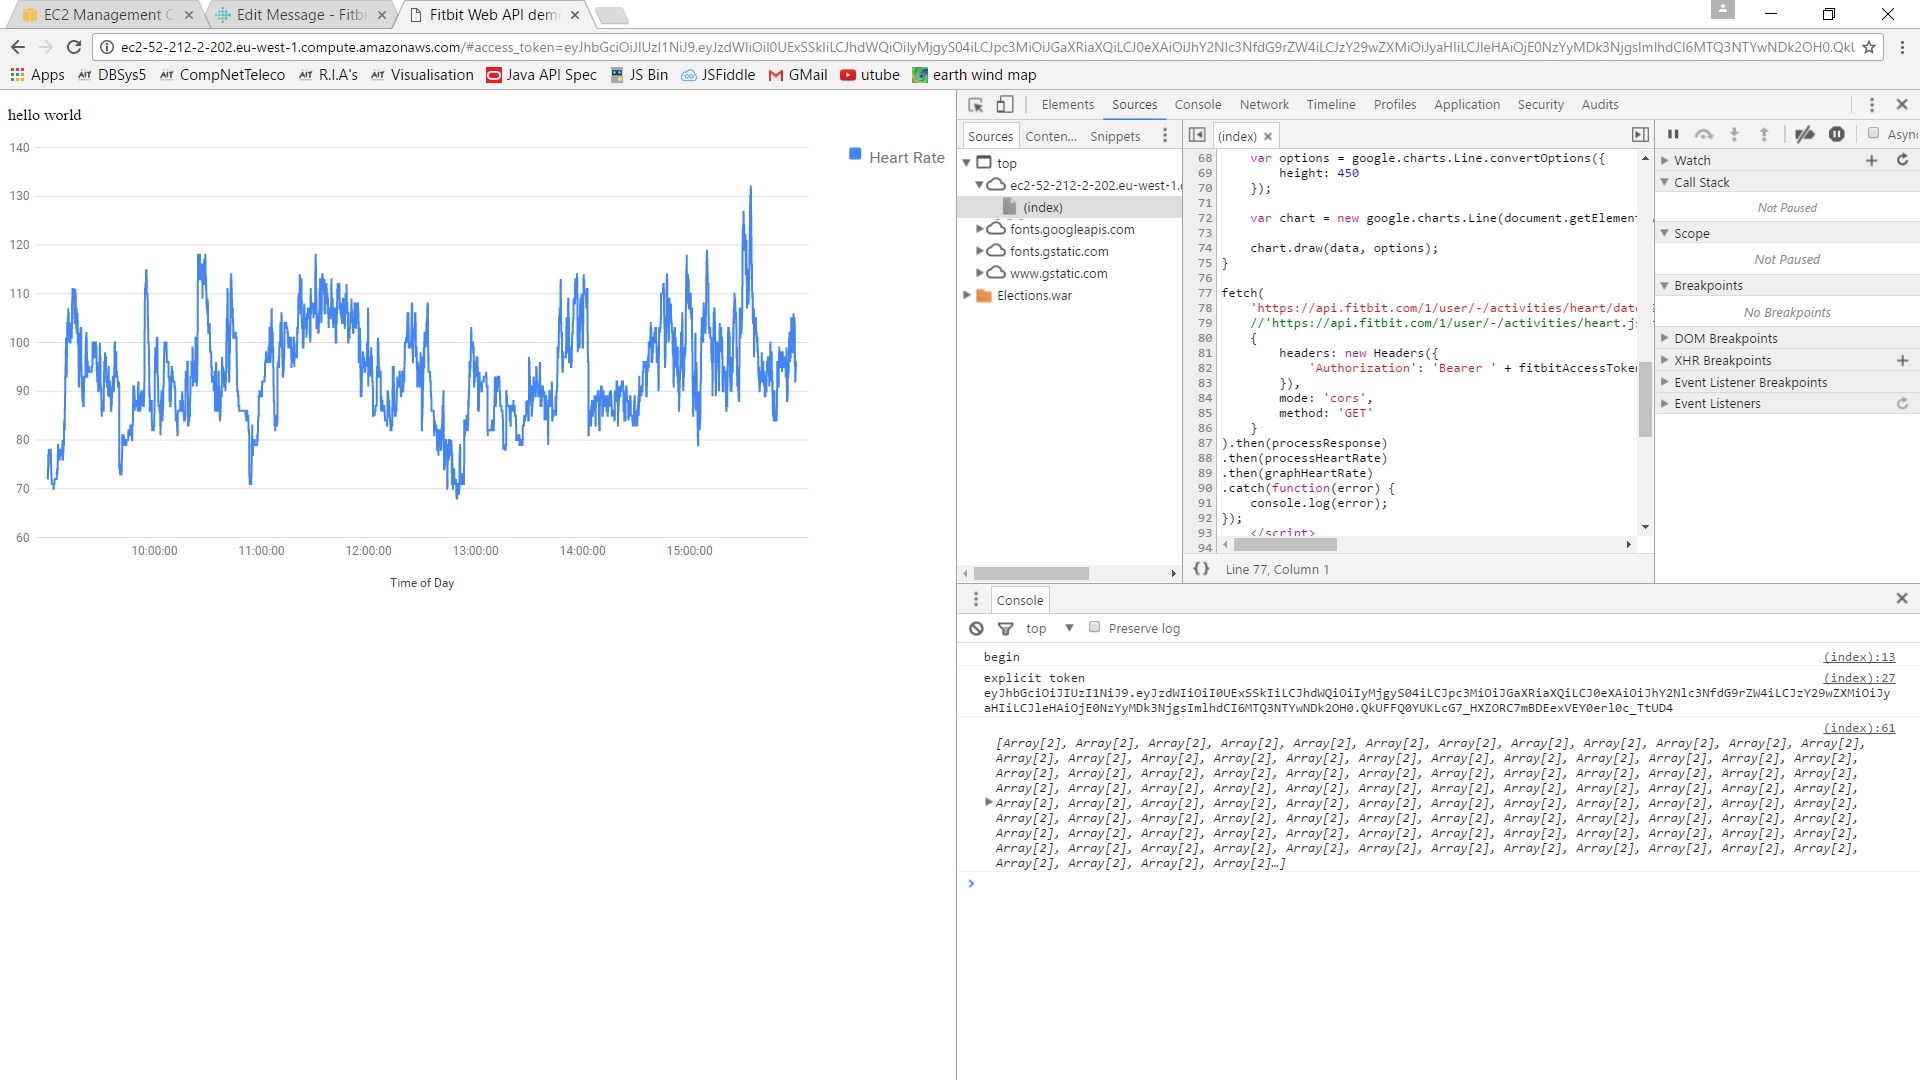Open the Application panel
This screenshot has height=1080, width=1920.
[1466, 104]
